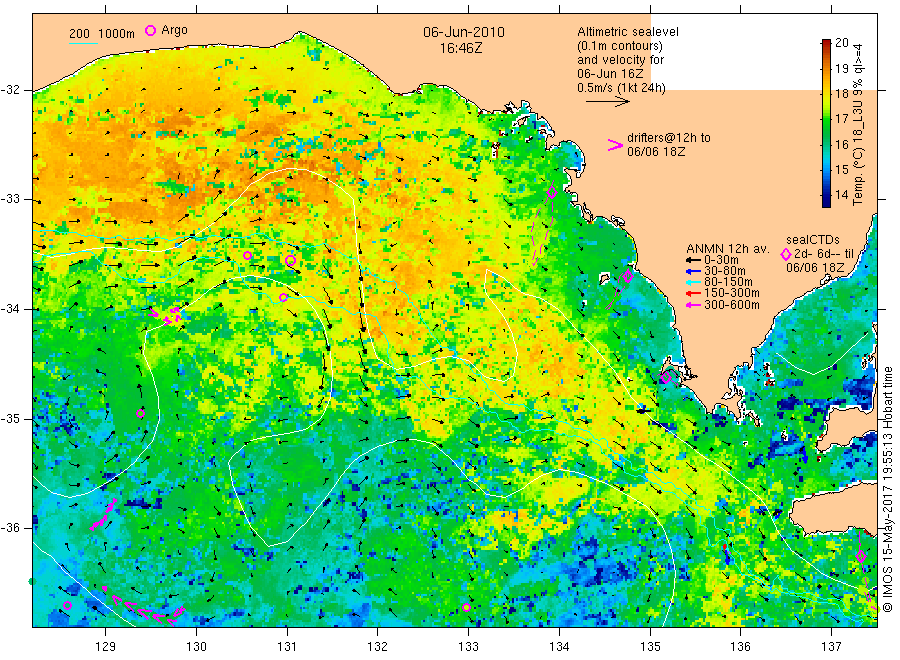Click longitude axis label 131
This screenshot has width=900, height=660.
click(287, 647)
